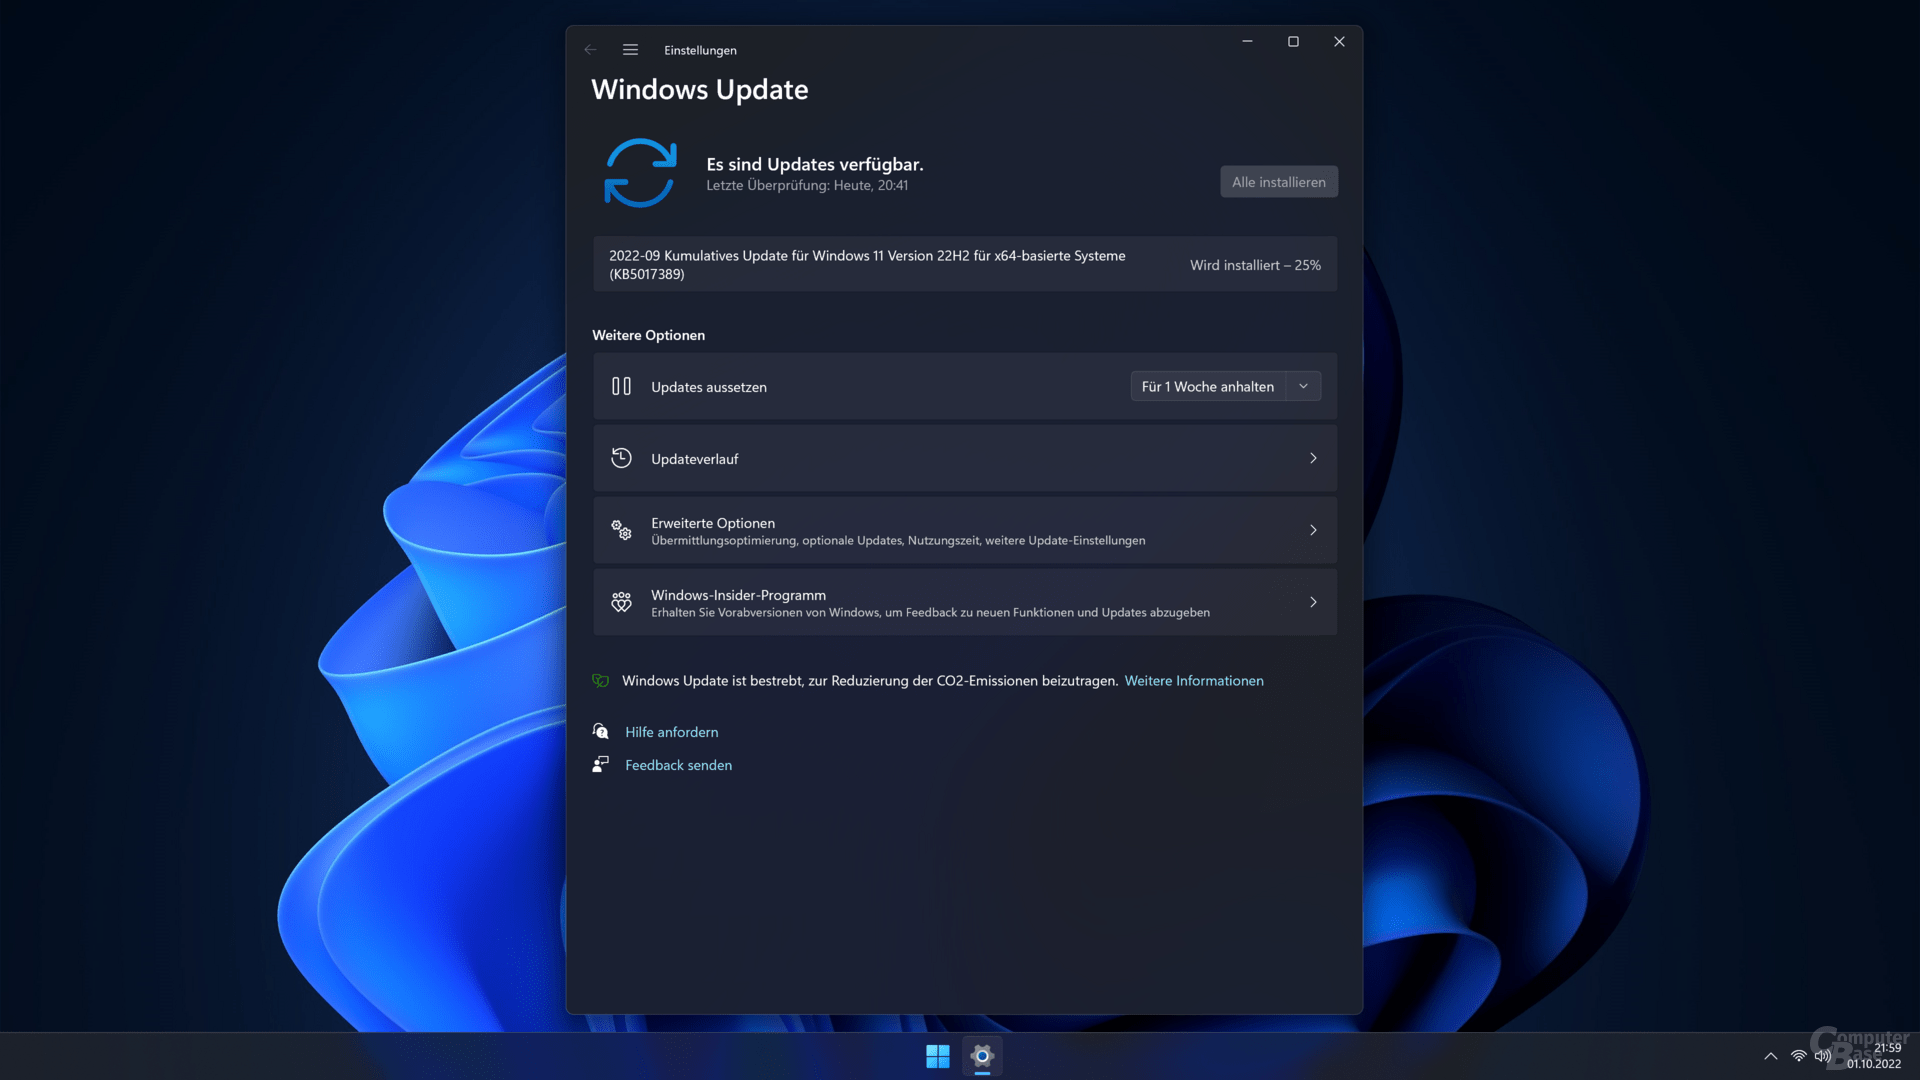The height and width of the screenshot is (1080, 1920).
Task: Click the Wird installiert – 25% status
Action: [x=1255, y=265]
